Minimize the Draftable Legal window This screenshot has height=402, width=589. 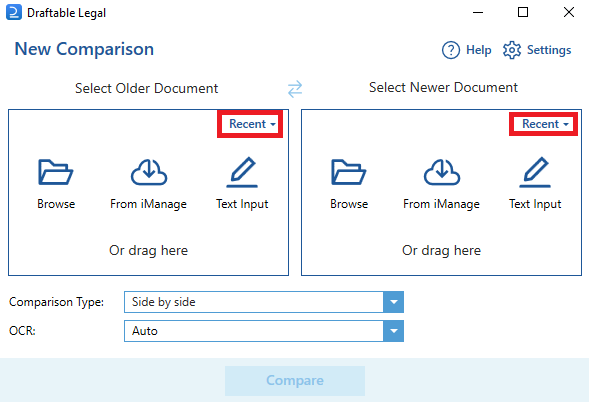click(x=478, y=12)
